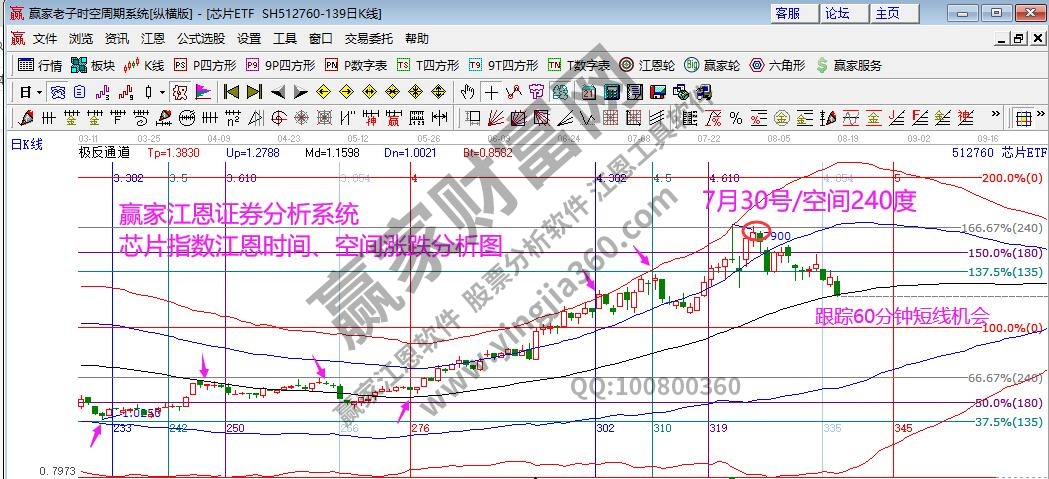Toggle the colored flag chart overlay button
Screen dimensions: 1049x479
[x=203, y=92]
